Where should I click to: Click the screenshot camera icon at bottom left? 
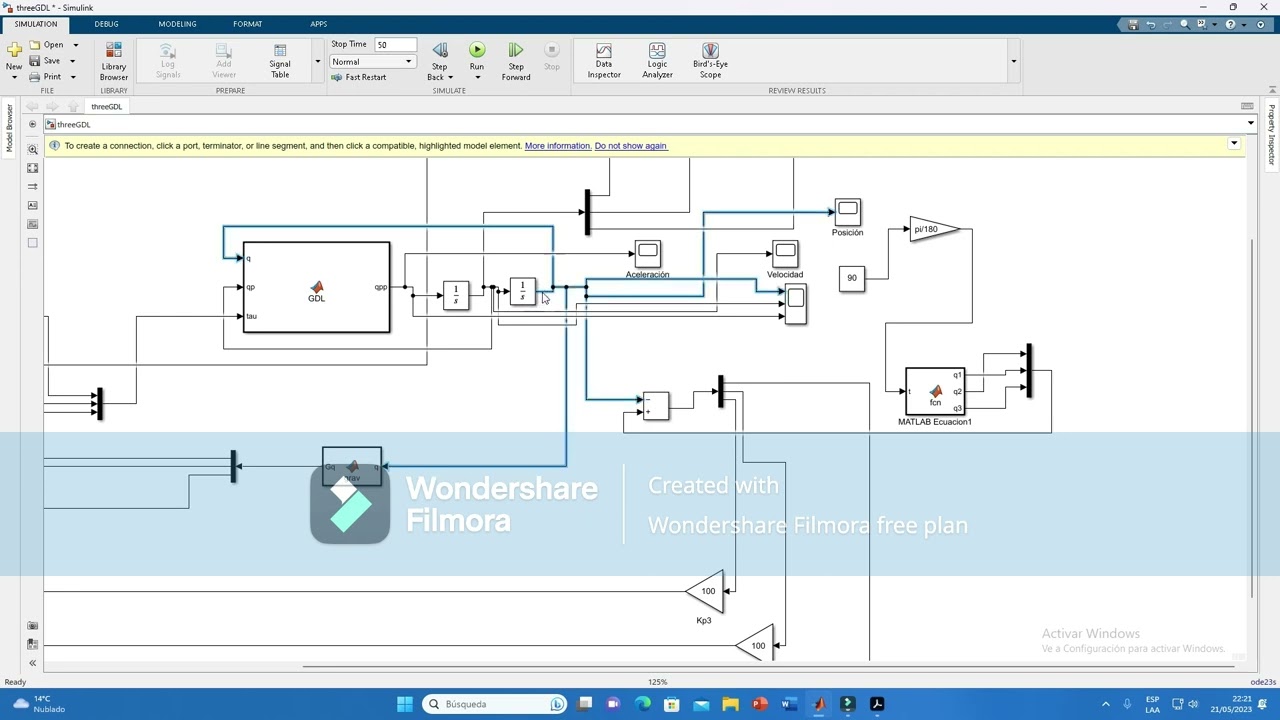(x=33, y=625)
